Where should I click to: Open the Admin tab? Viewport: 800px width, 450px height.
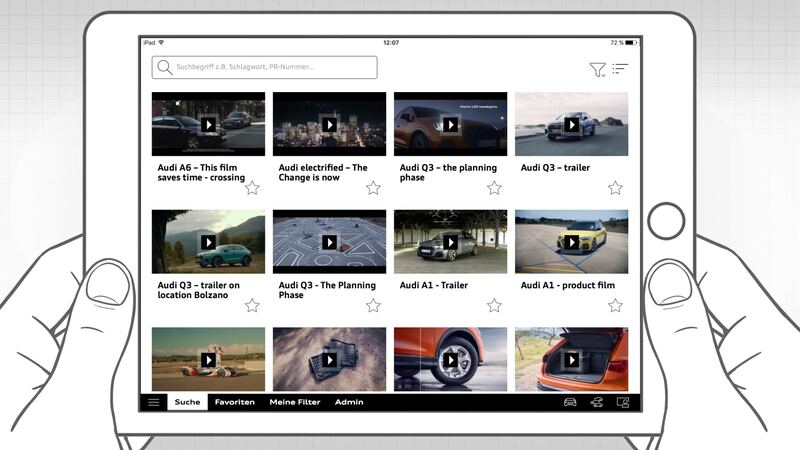[x=349, y=402]
